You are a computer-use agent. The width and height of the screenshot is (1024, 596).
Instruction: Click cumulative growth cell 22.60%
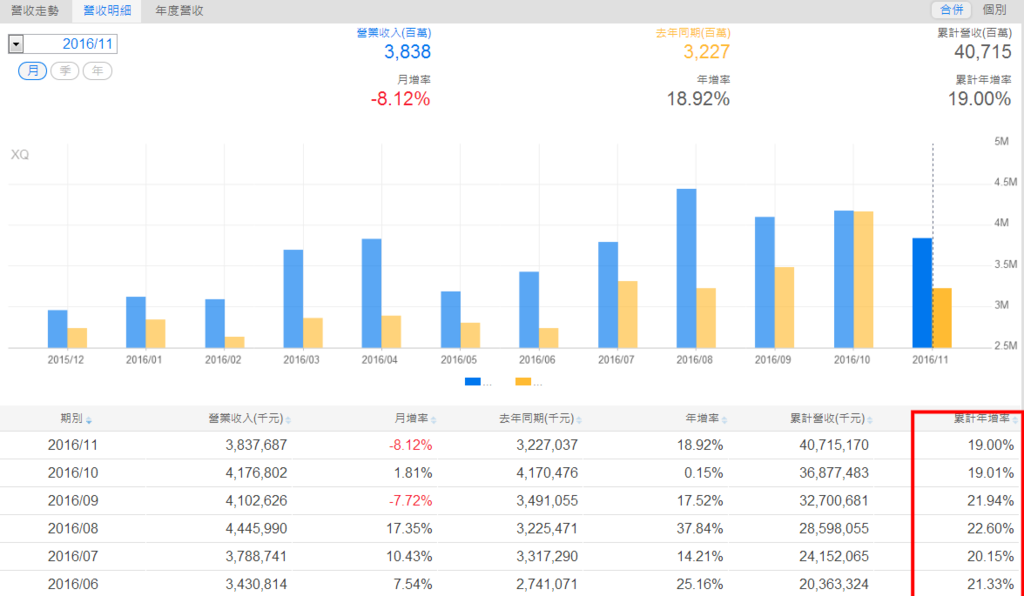point(991,528)
